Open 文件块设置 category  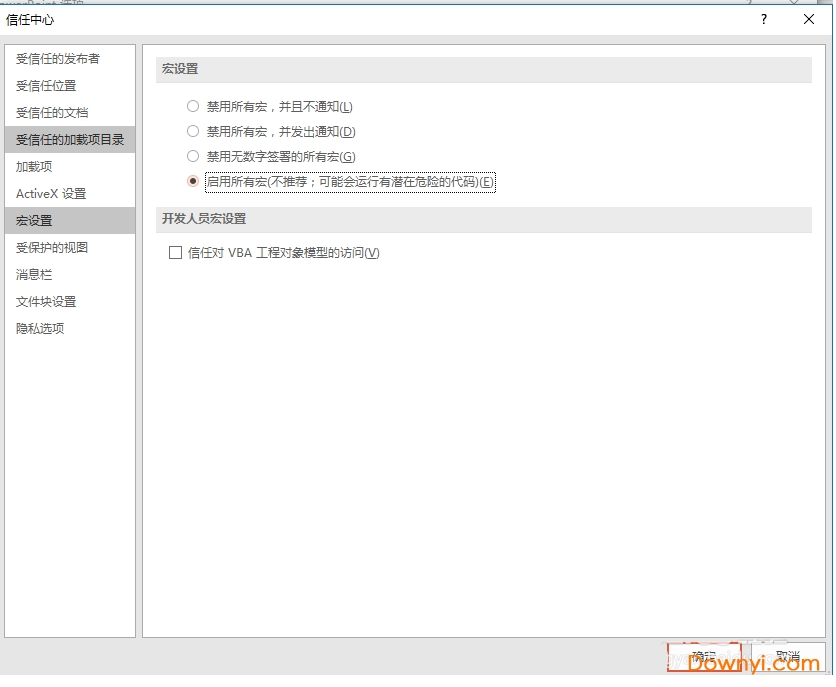(46, 302)
